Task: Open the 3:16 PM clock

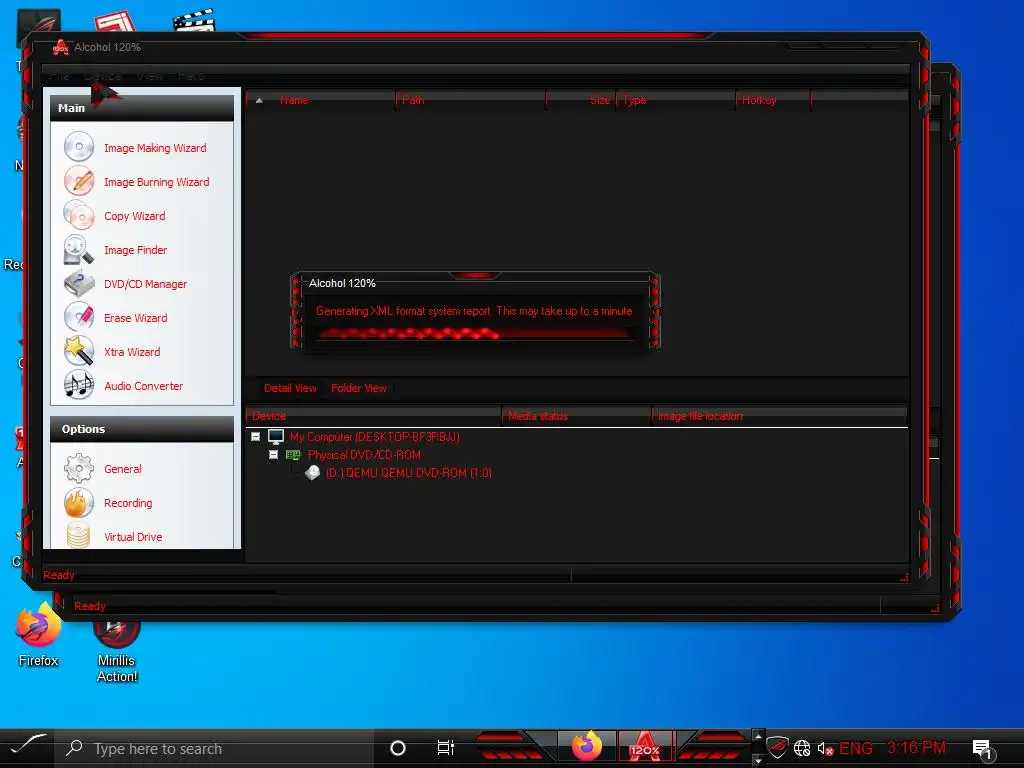Action: click(x=916, y=747)
